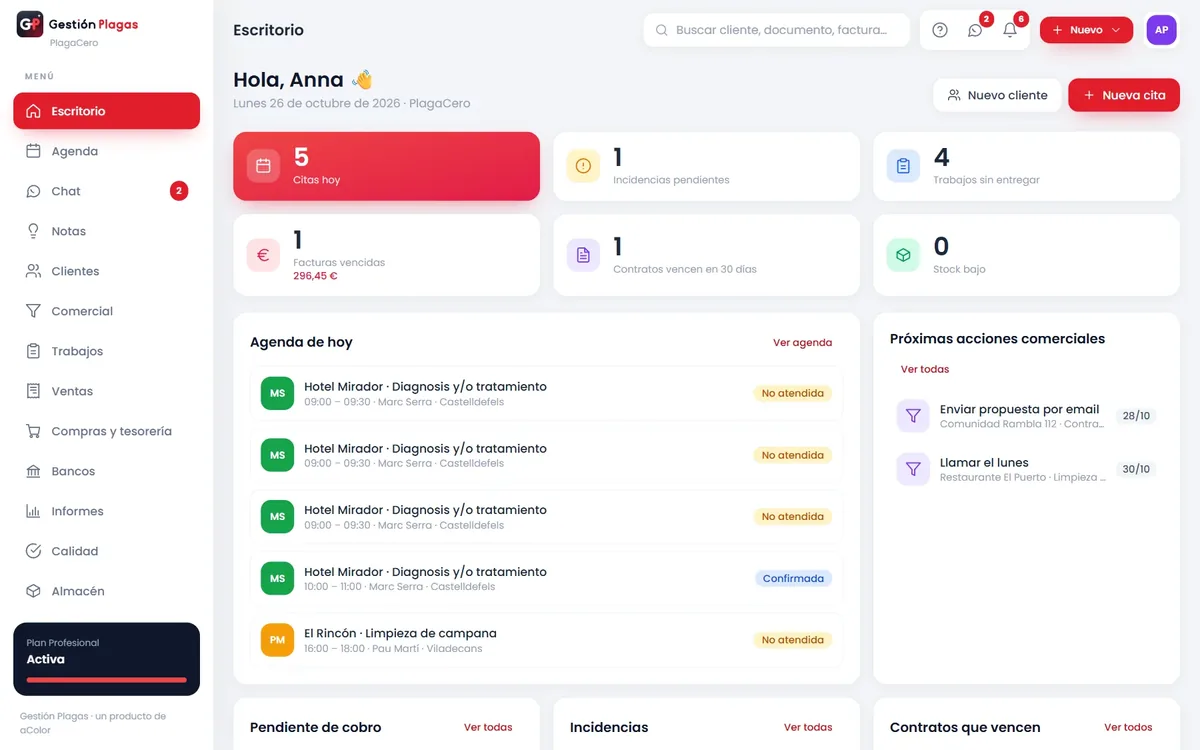Open Almacén in the sidebar

coord(106,591)
